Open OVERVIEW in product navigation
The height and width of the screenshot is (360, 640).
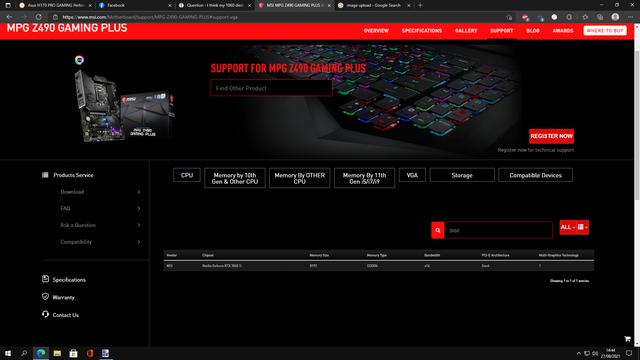point(376,31)
